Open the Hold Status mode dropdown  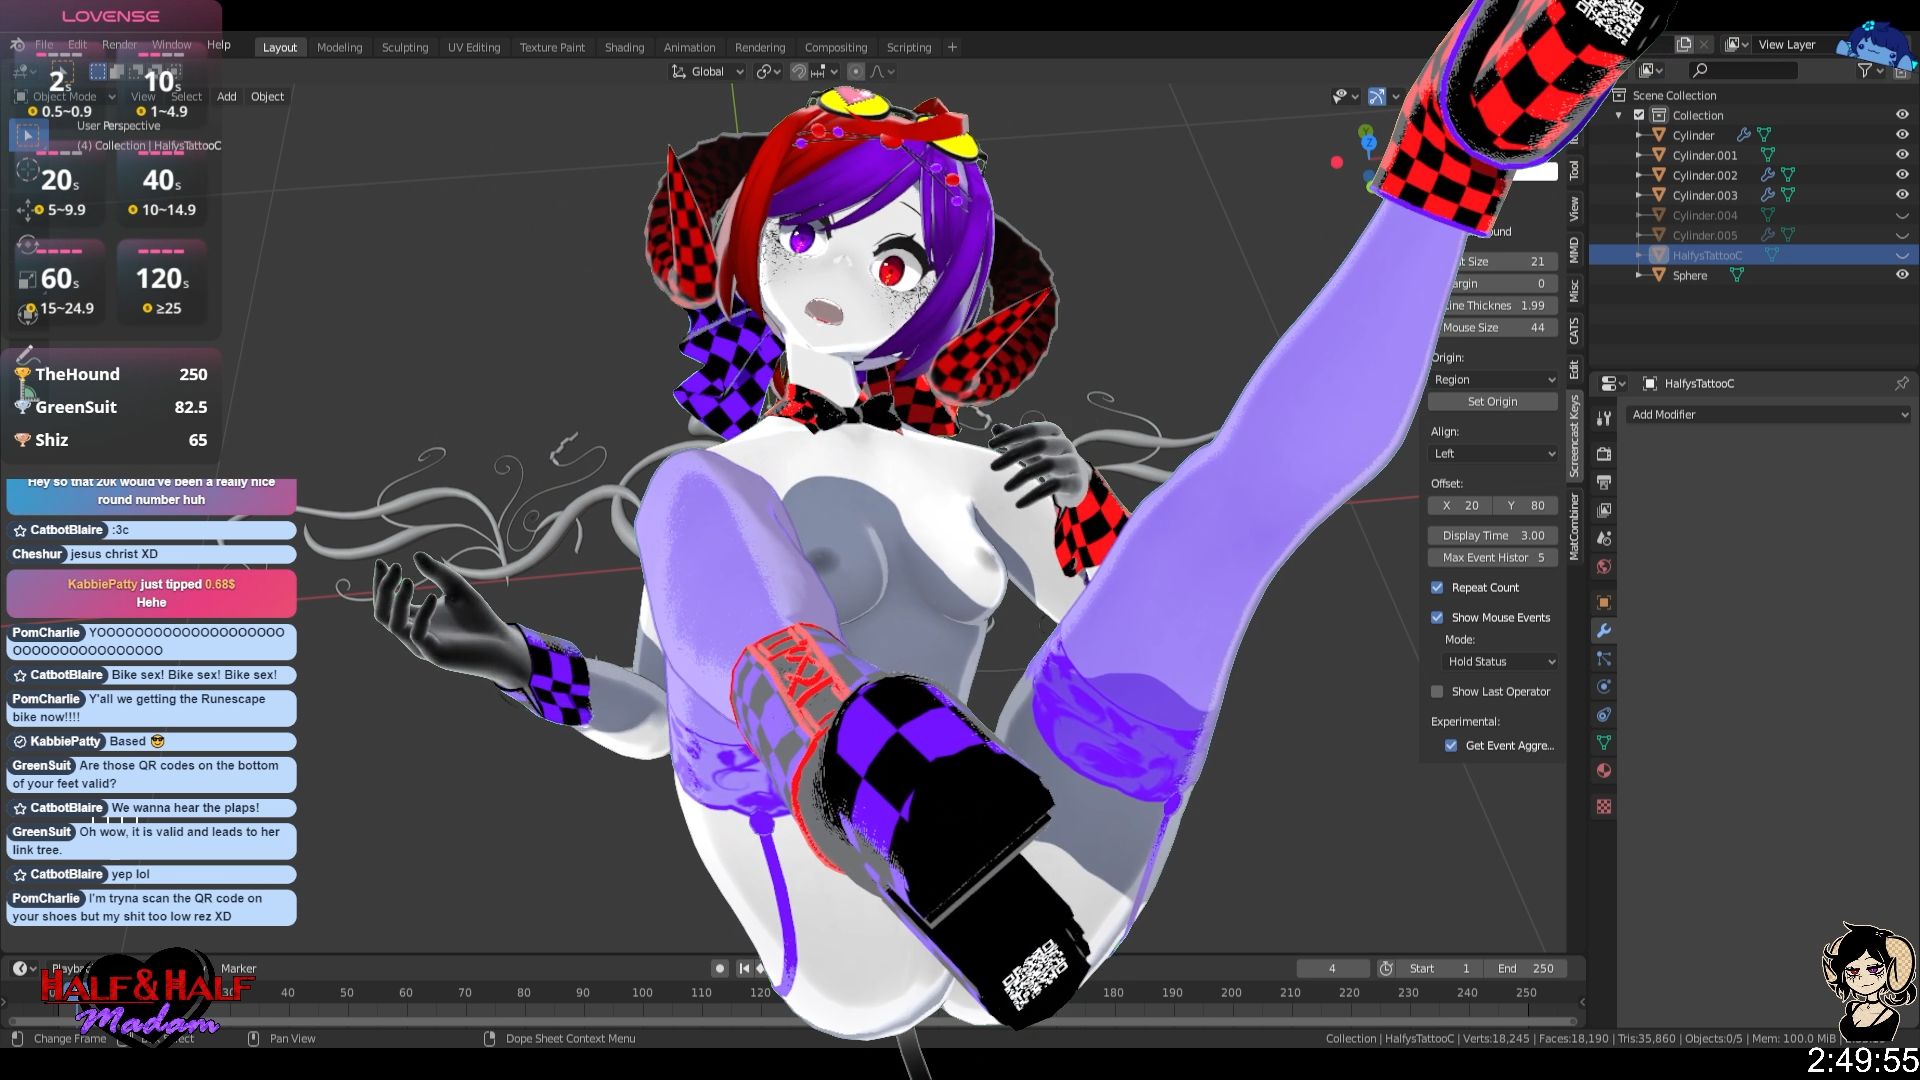[1500, 661]
